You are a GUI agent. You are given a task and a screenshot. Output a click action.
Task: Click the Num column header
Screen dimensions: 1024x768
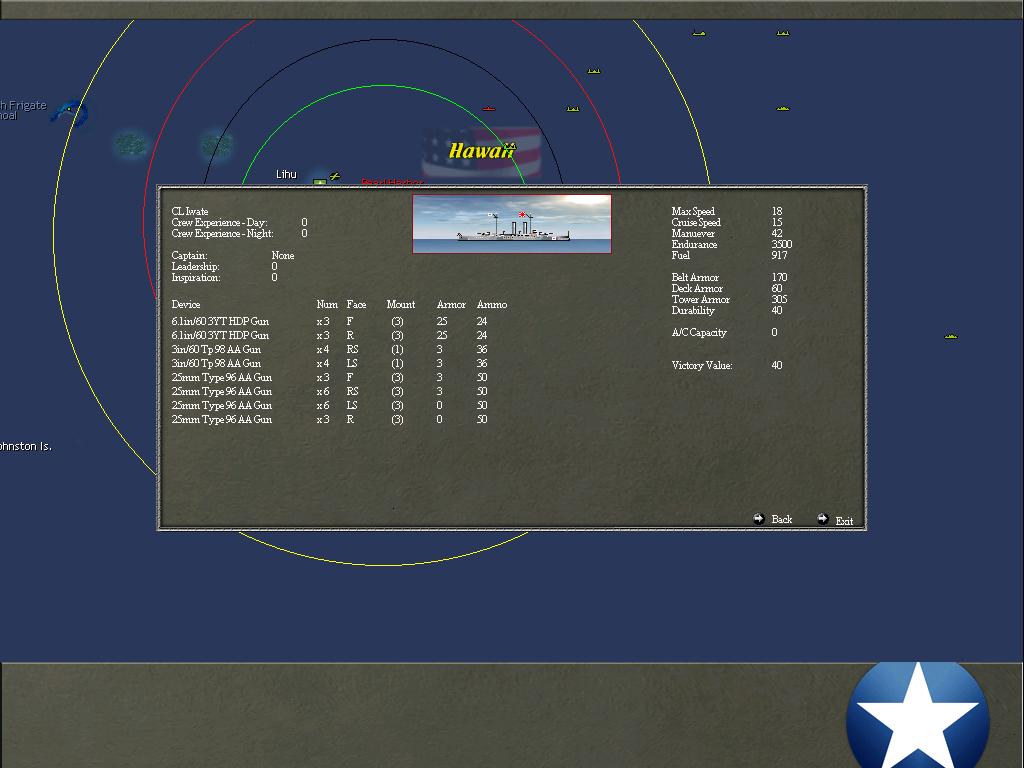coord(327,304)
